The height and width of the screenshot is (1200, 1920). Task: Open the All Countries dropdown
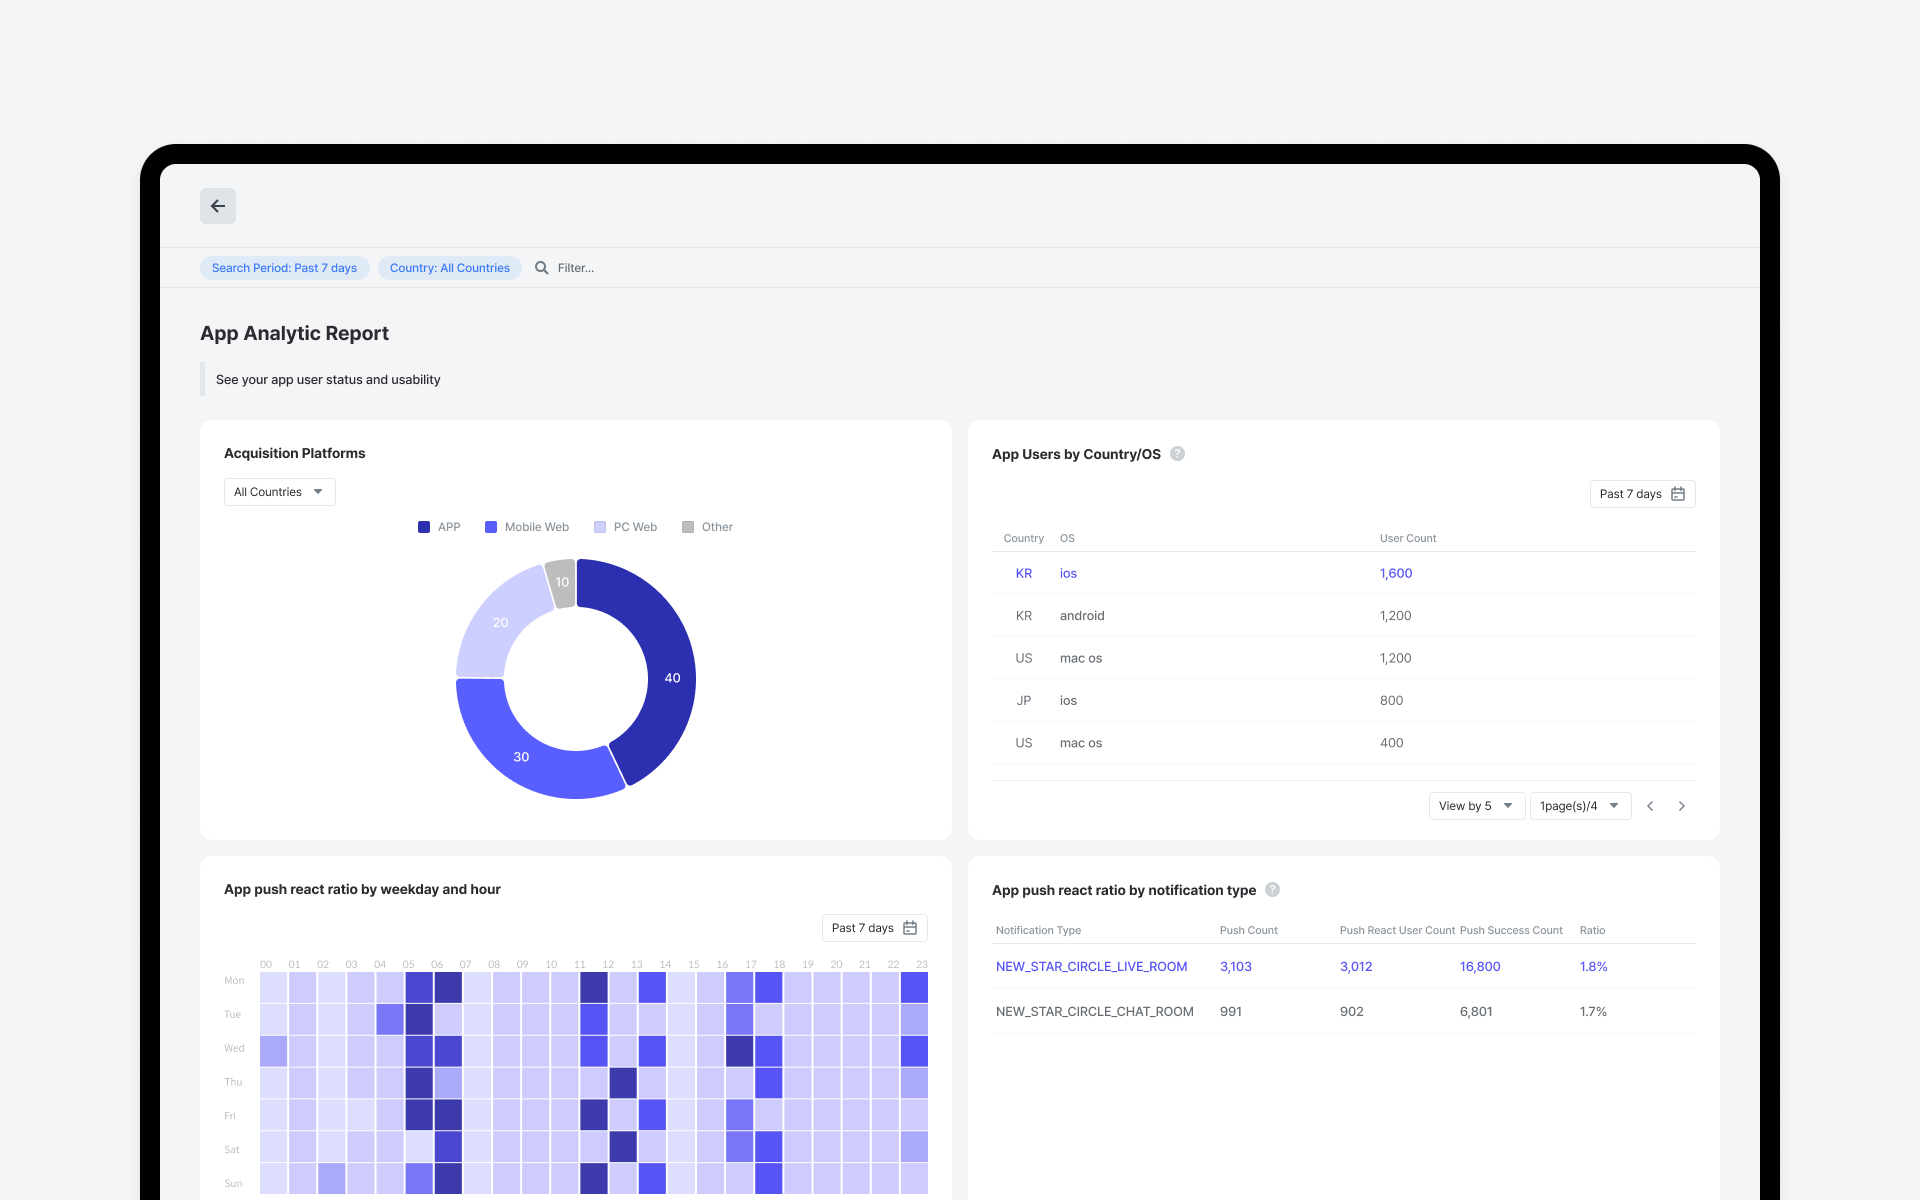(x=279, y=492)
